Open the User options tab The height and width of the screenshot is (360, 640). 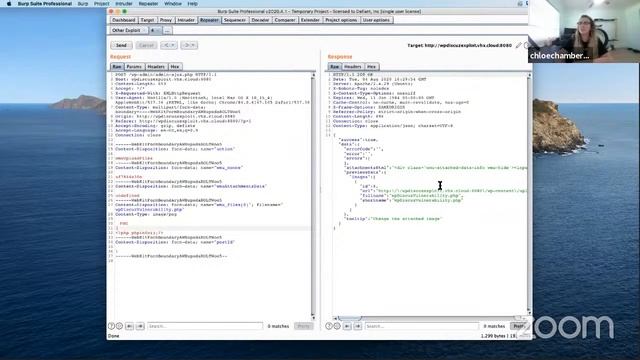(376, 20)
